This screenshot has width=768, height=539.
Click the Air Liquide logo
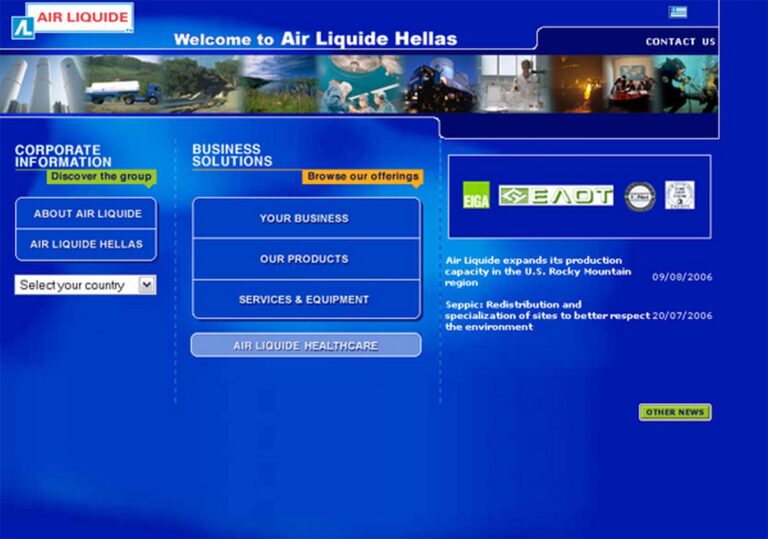(x=72, y=19)
